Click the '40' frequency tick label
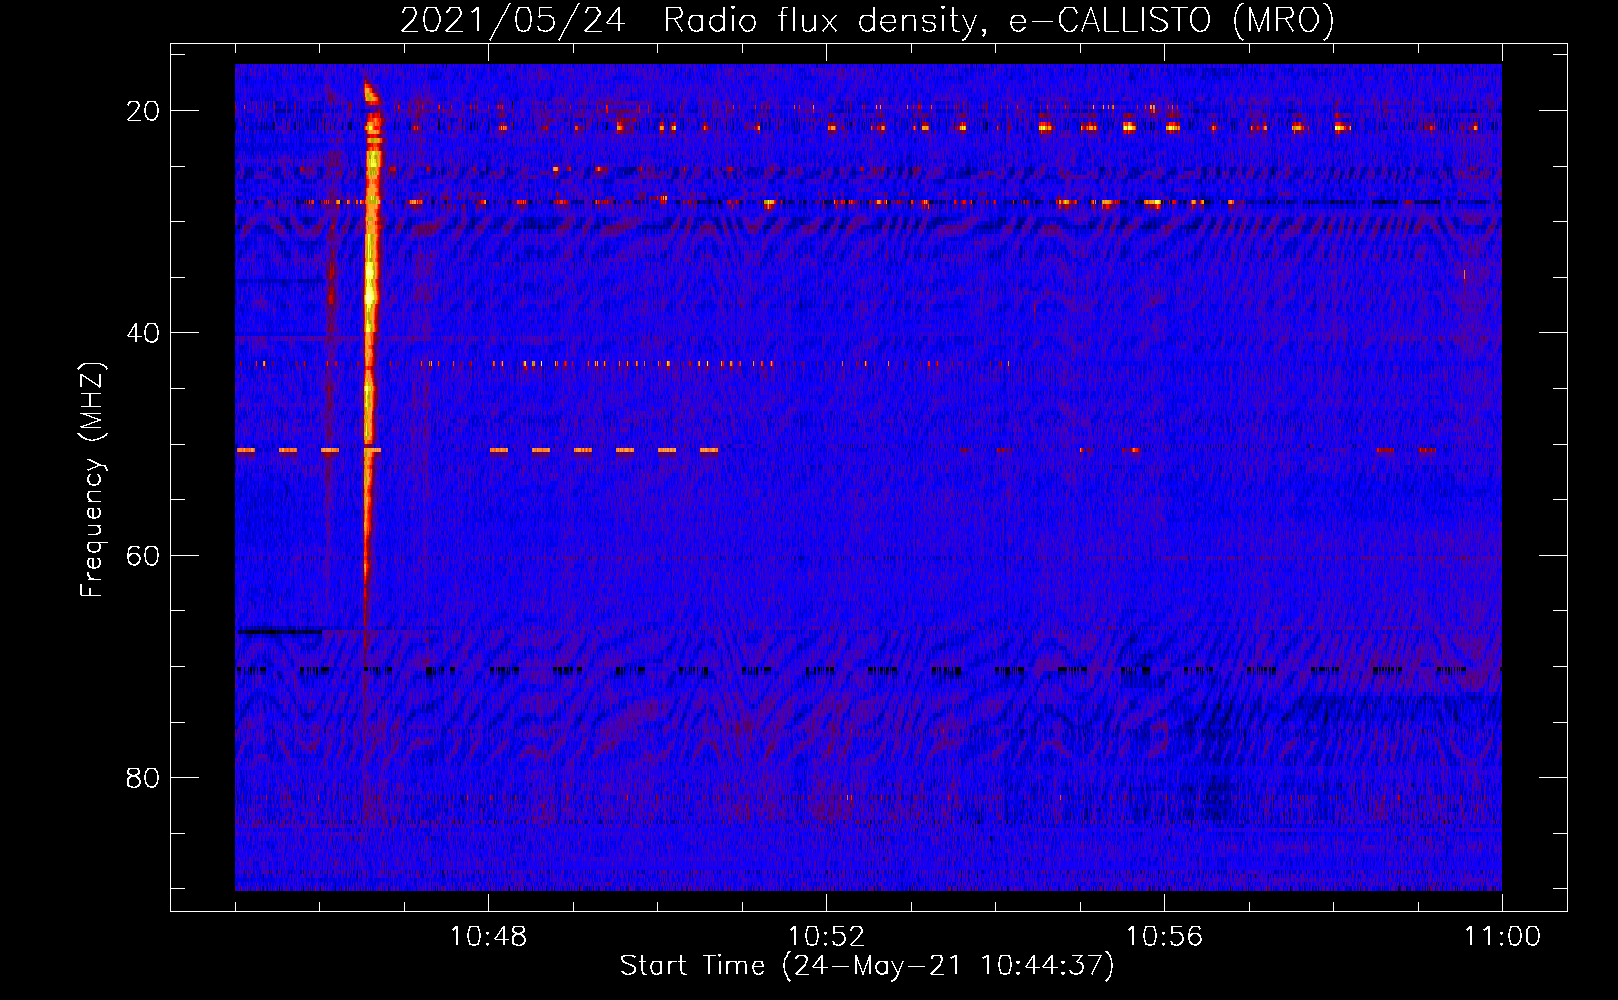Viewport: 1618px width, 1000px height. pyautogui.click(x=143, y=333)
